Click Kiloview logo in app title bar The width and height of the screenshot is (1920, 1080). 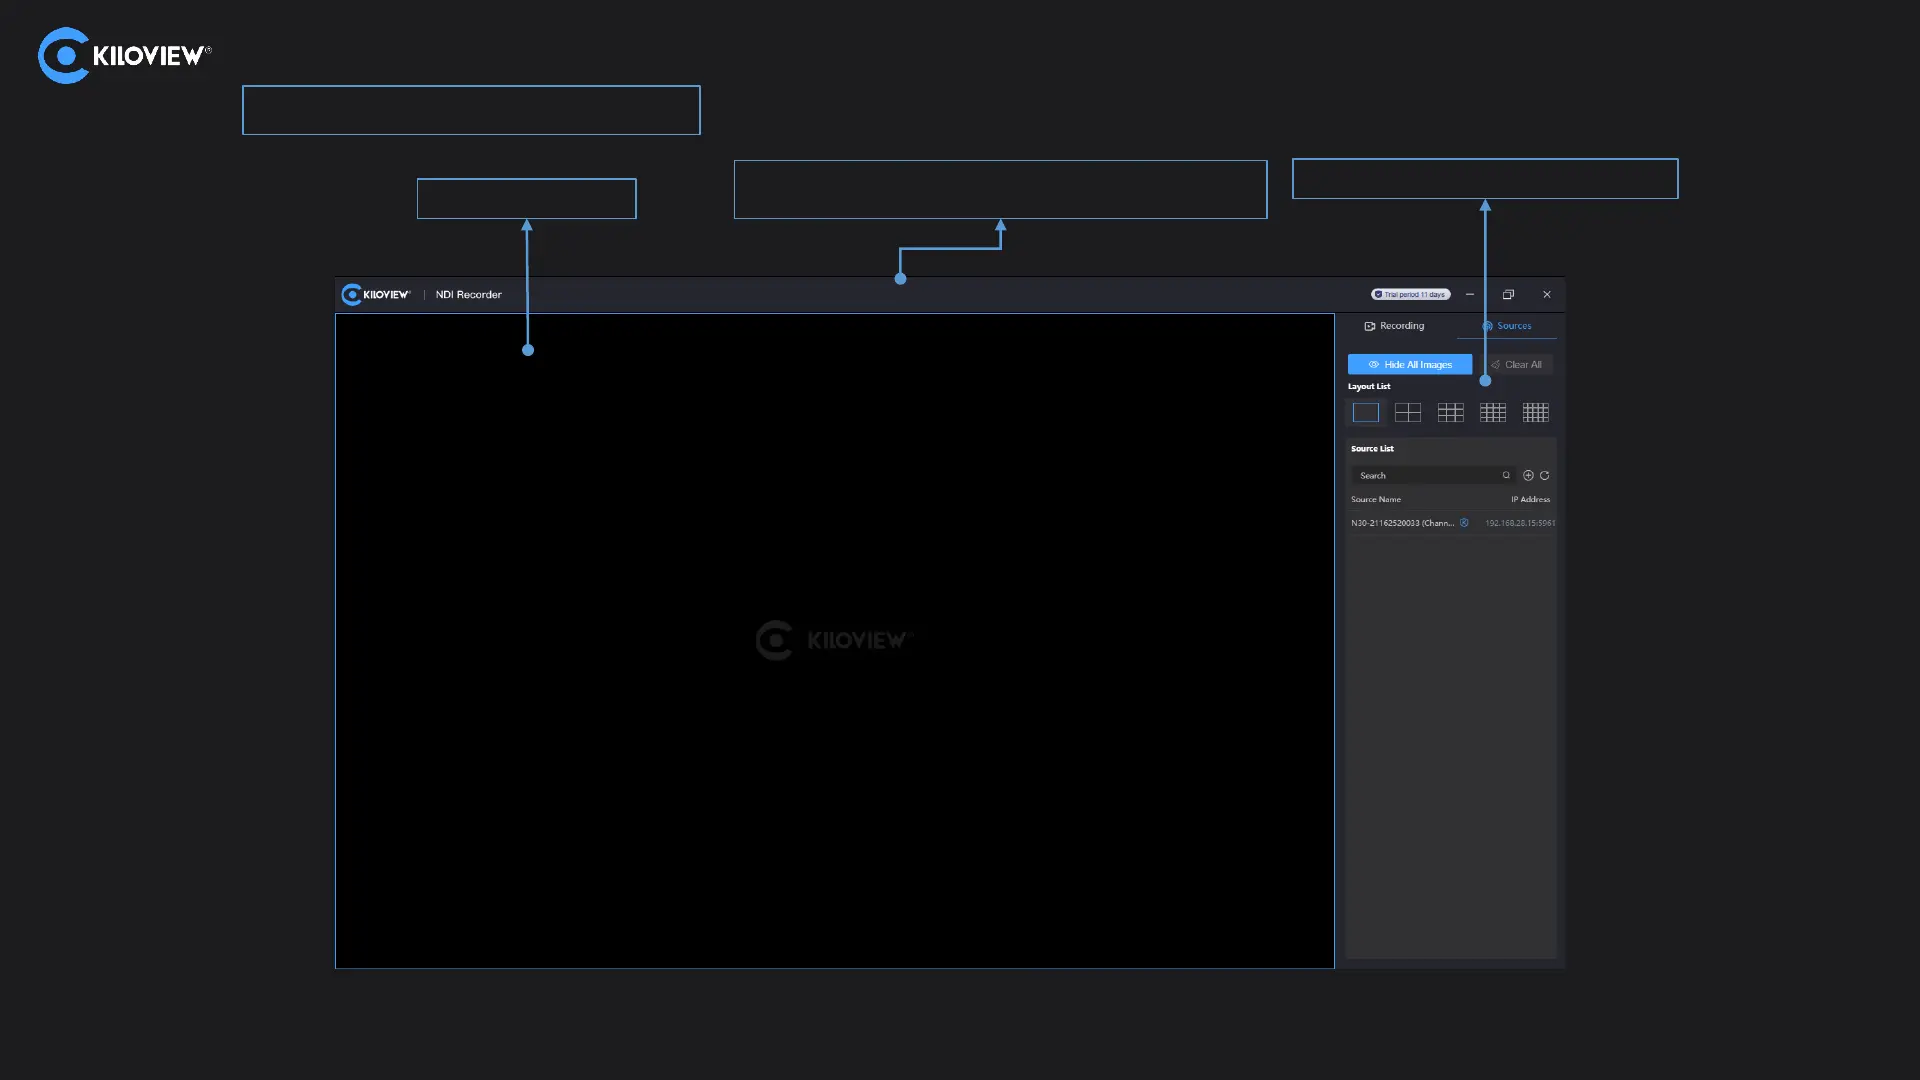click(376, 295)
